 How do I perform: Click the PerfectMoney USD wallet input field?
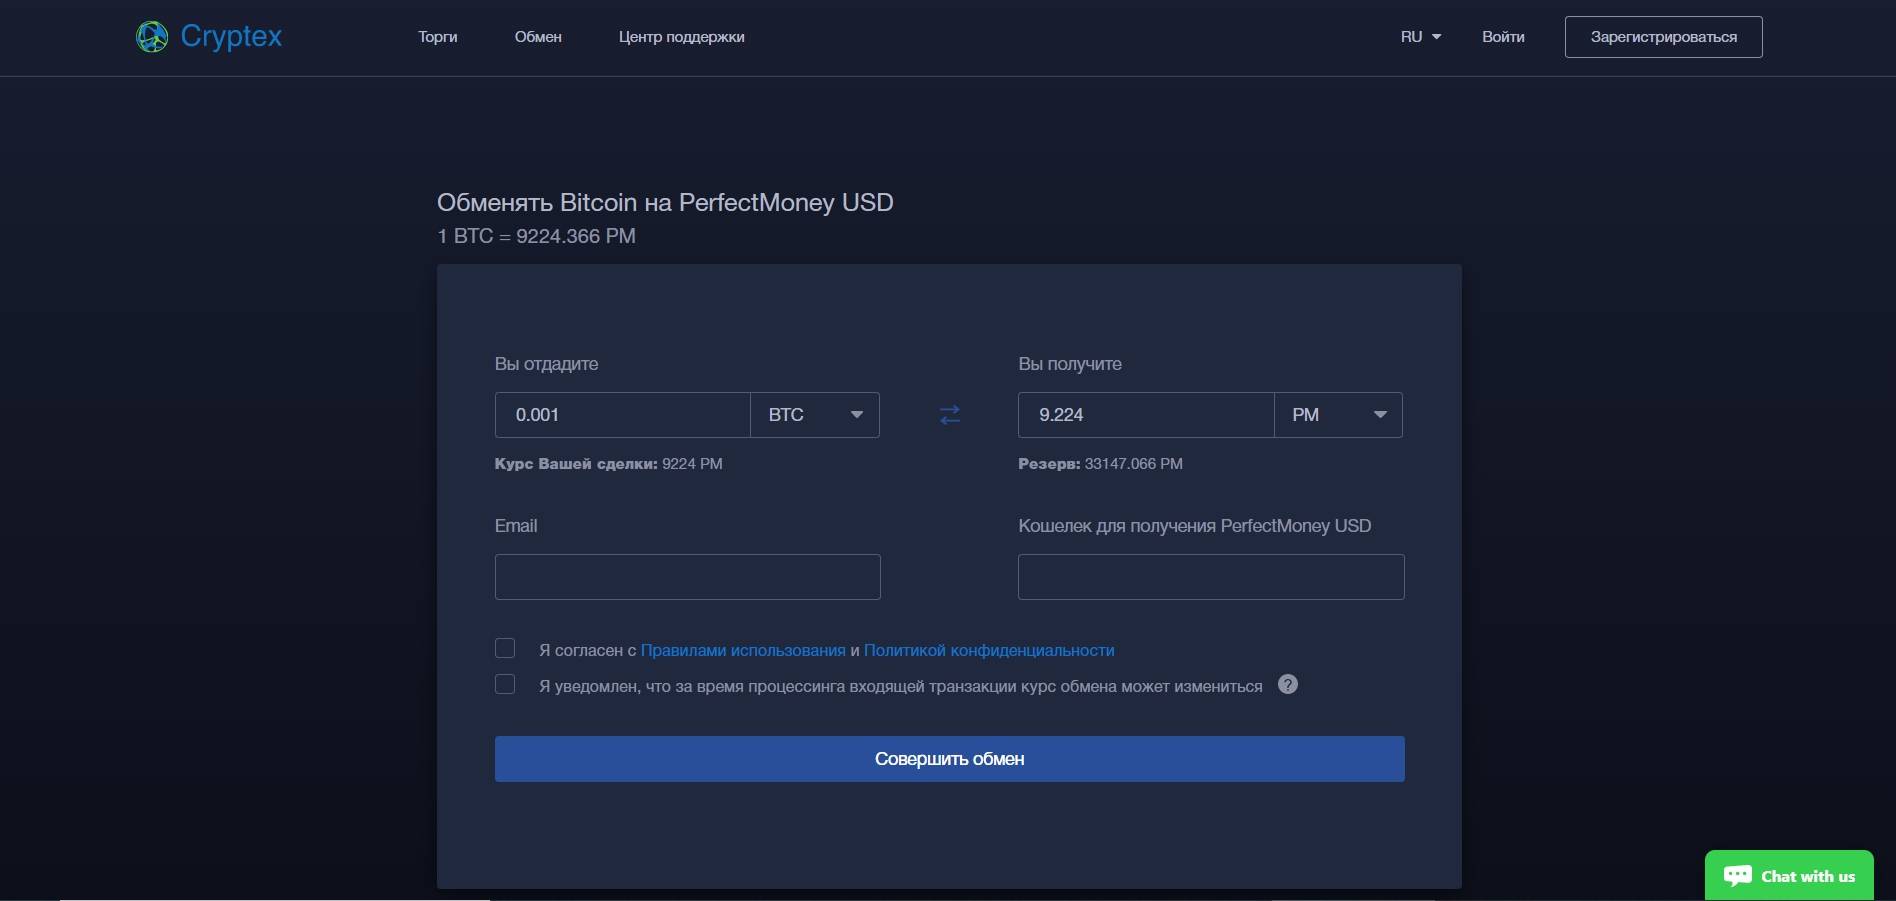point(1211,577)
